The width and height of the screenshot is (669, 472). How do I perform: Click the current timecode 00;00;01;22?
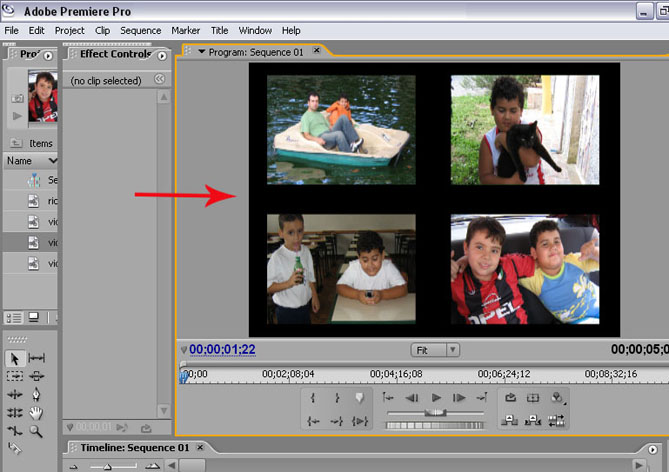coord(223,349)
